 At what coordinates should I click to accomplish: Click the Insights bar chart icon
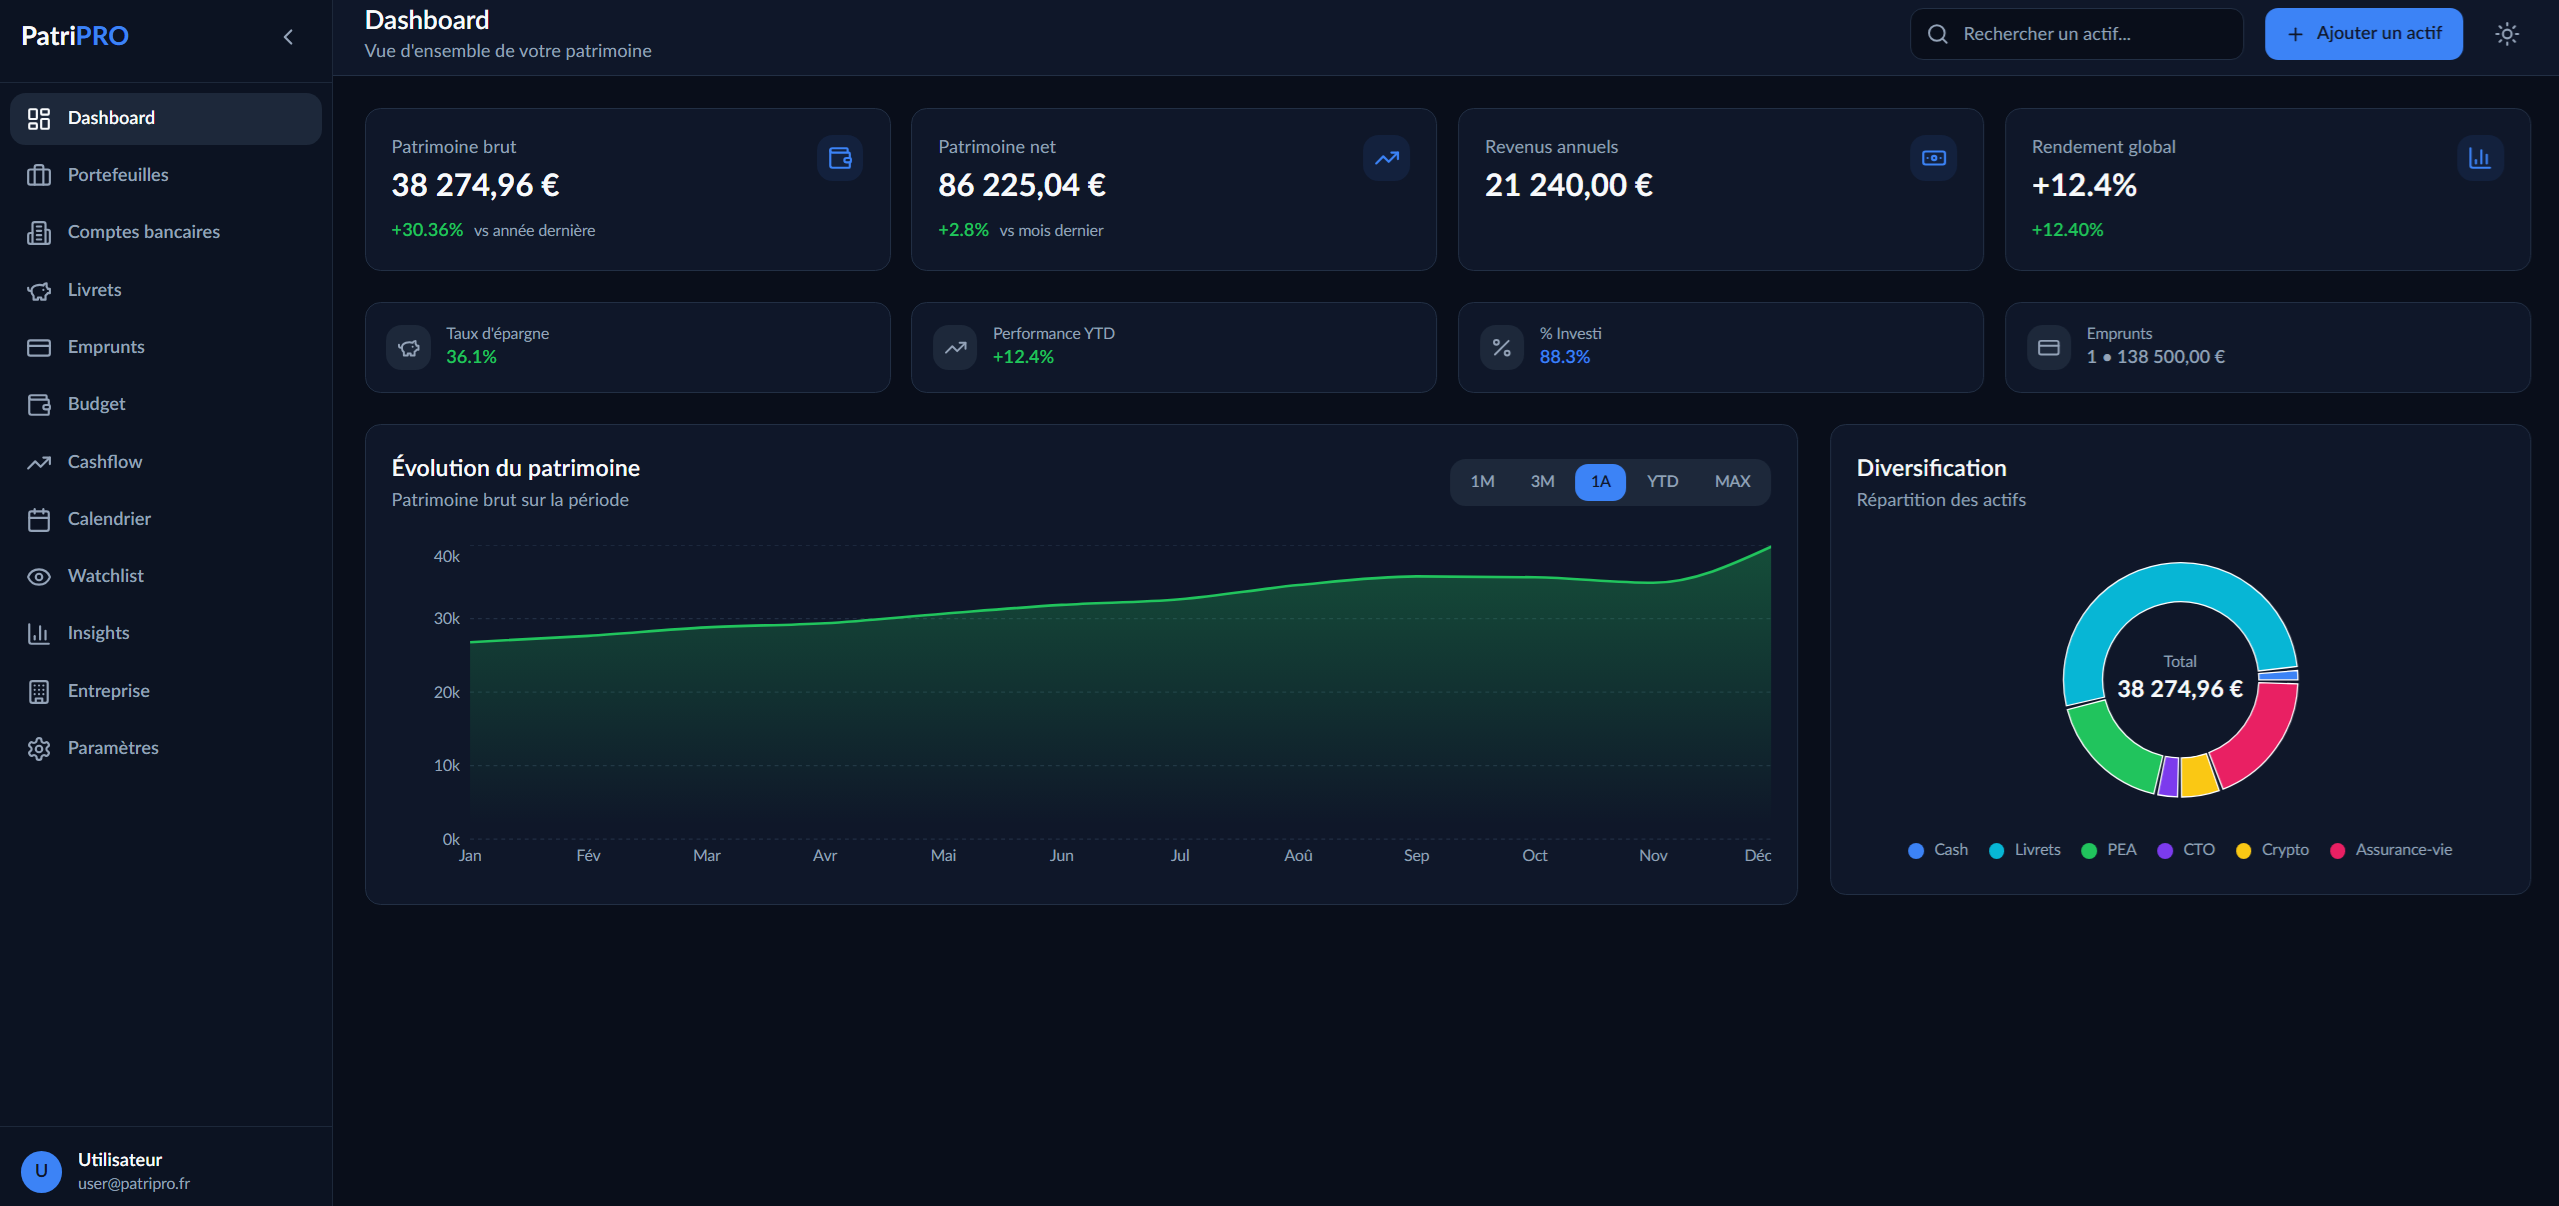39,633
